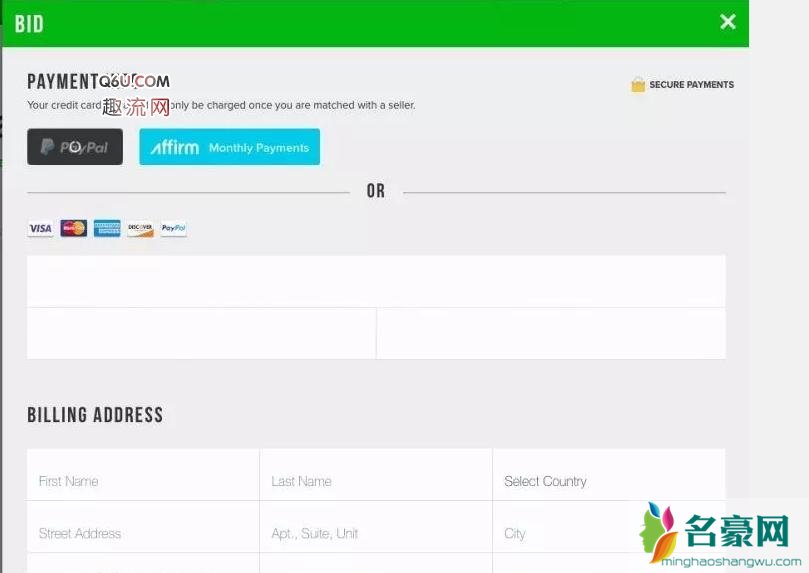Open the Select Country dropdown
Image resolution: width=809 pixels, height=573 pixels.
coord(608,481)
